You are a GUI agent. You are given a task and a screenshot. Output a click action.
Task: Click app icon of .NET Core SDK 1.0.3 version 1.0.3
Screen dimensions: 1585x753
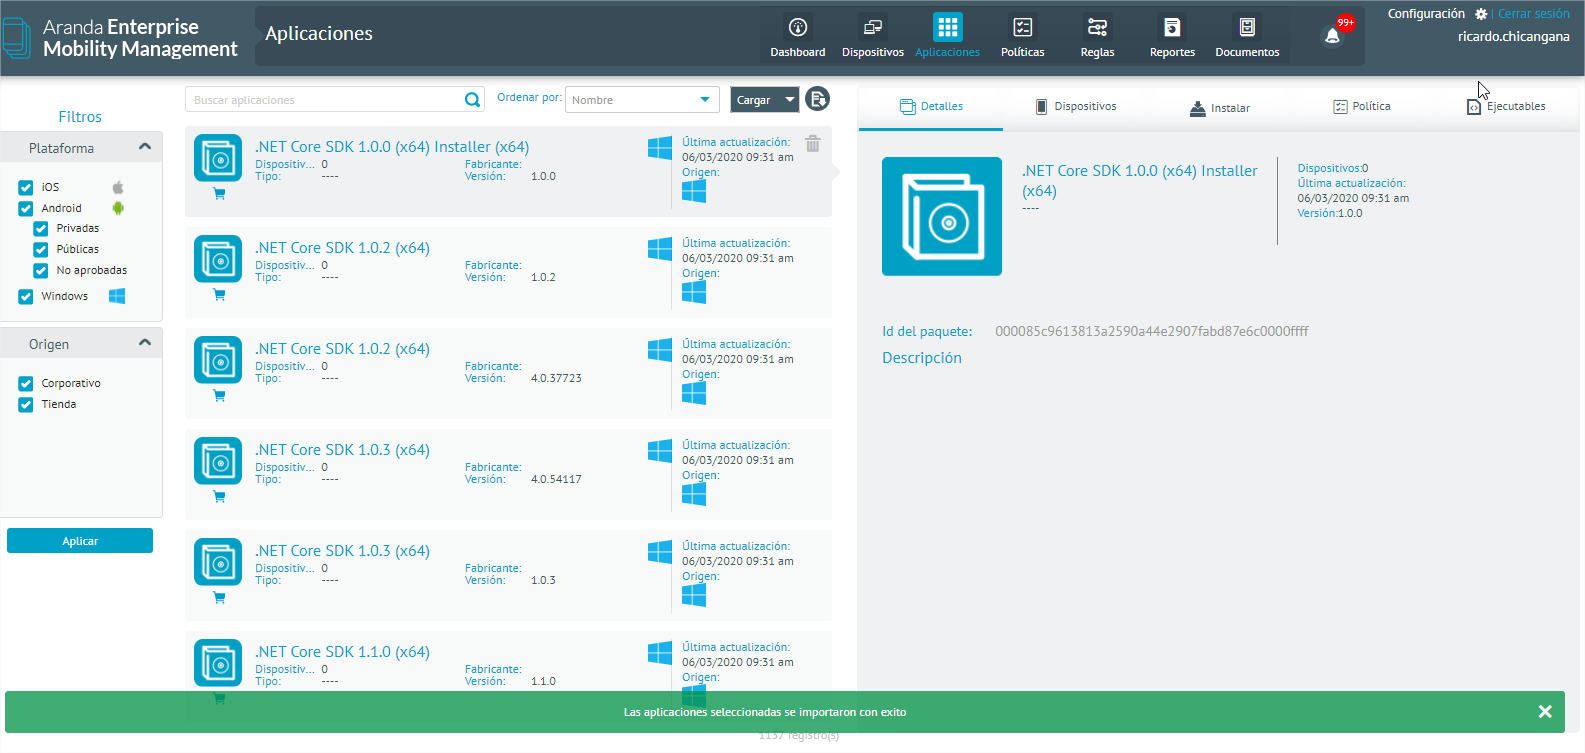[218, 562]
